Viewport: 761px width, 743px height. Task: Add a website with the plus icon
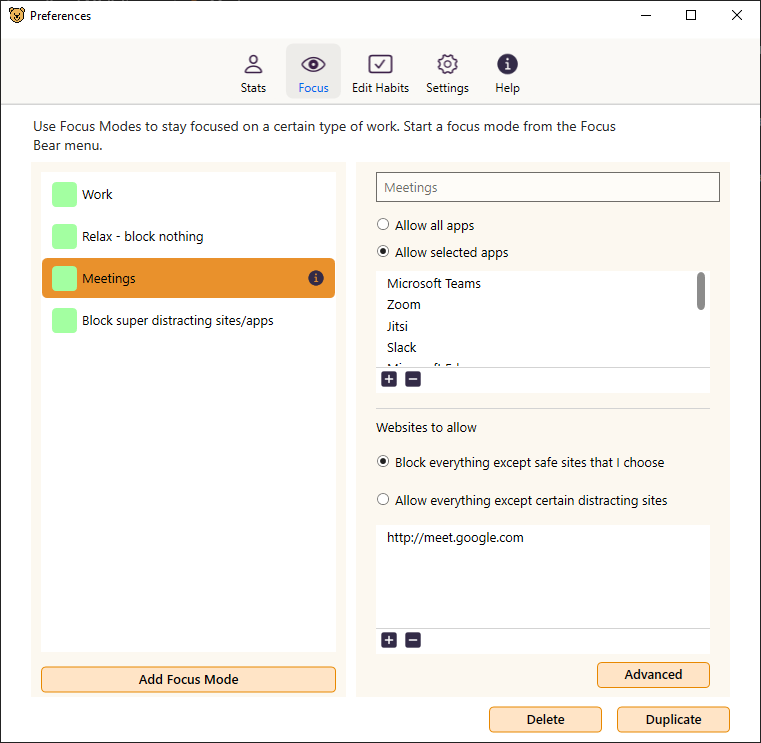(x=389, y=640)
